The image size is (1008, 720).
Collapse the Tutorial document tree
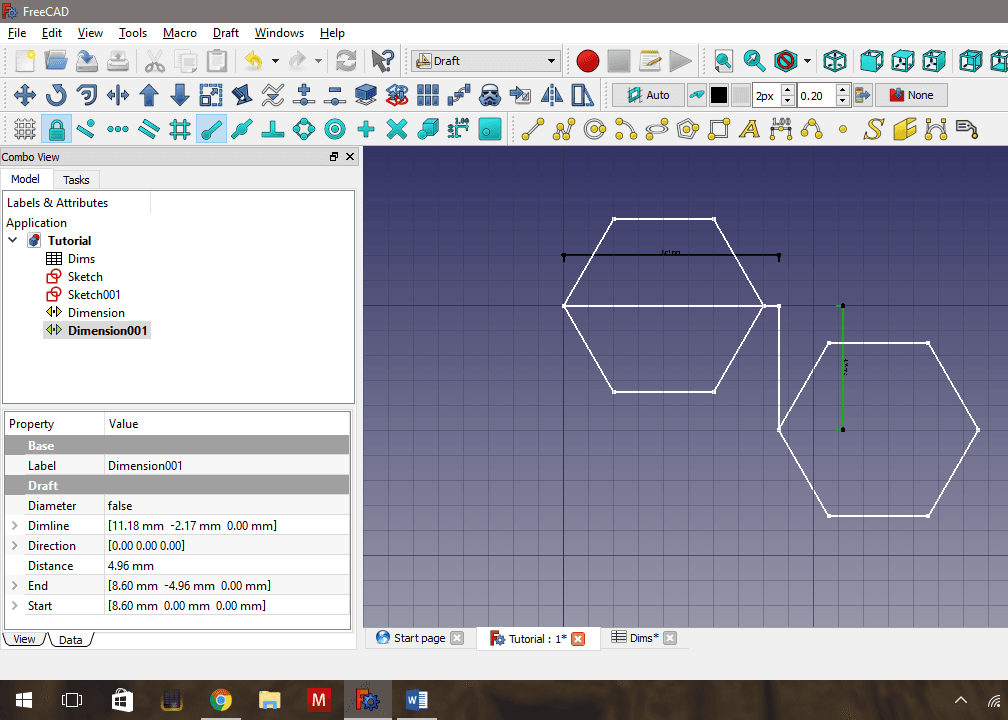click(13, 240)
